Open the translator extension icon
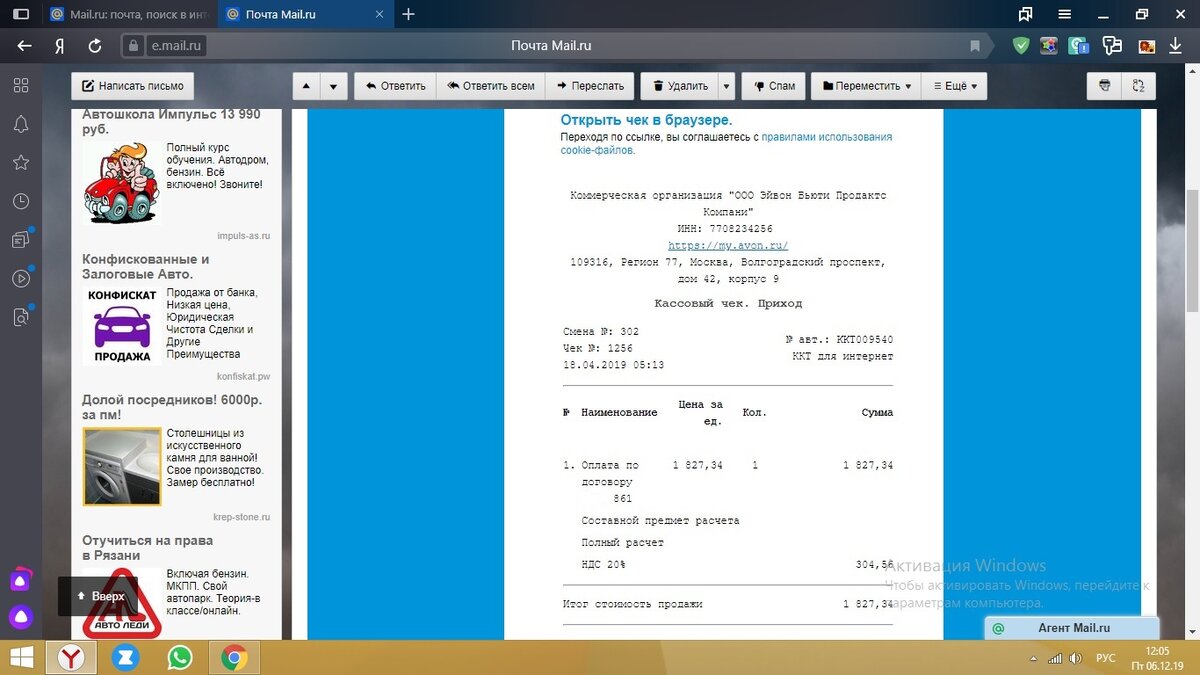Screen dimensions: 1200x675 point(1112,45)
